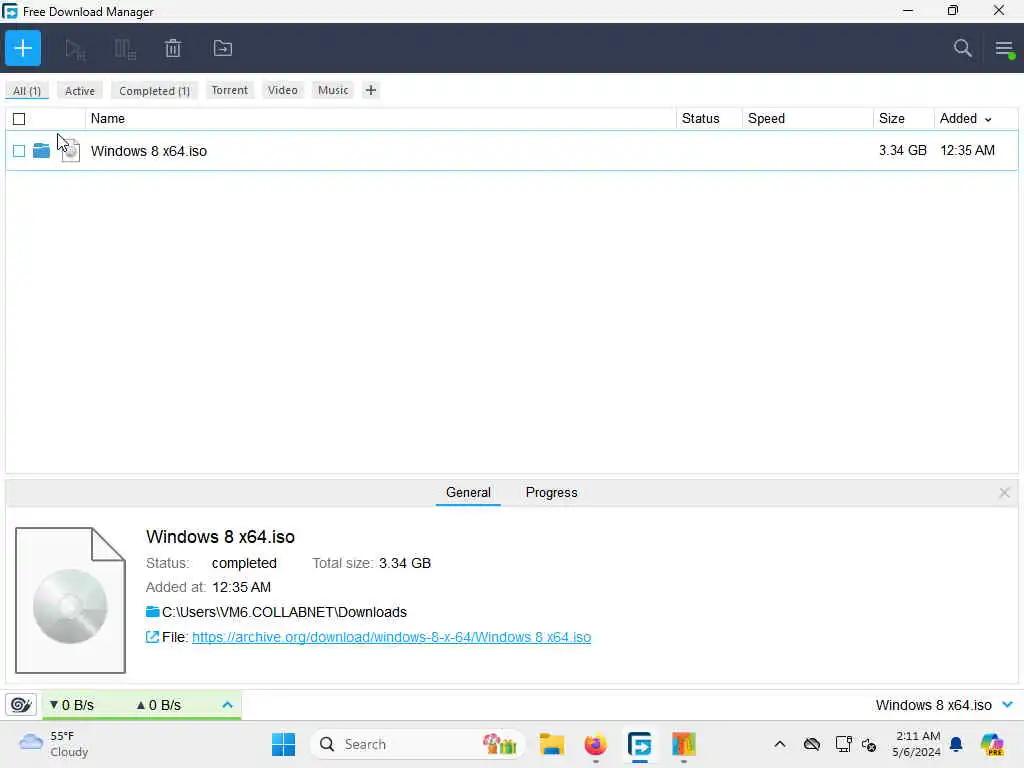Sort by the Size column header
The width and height of the screenshot is (1024, 768).
pyautogui.click(x=891, y=119)
